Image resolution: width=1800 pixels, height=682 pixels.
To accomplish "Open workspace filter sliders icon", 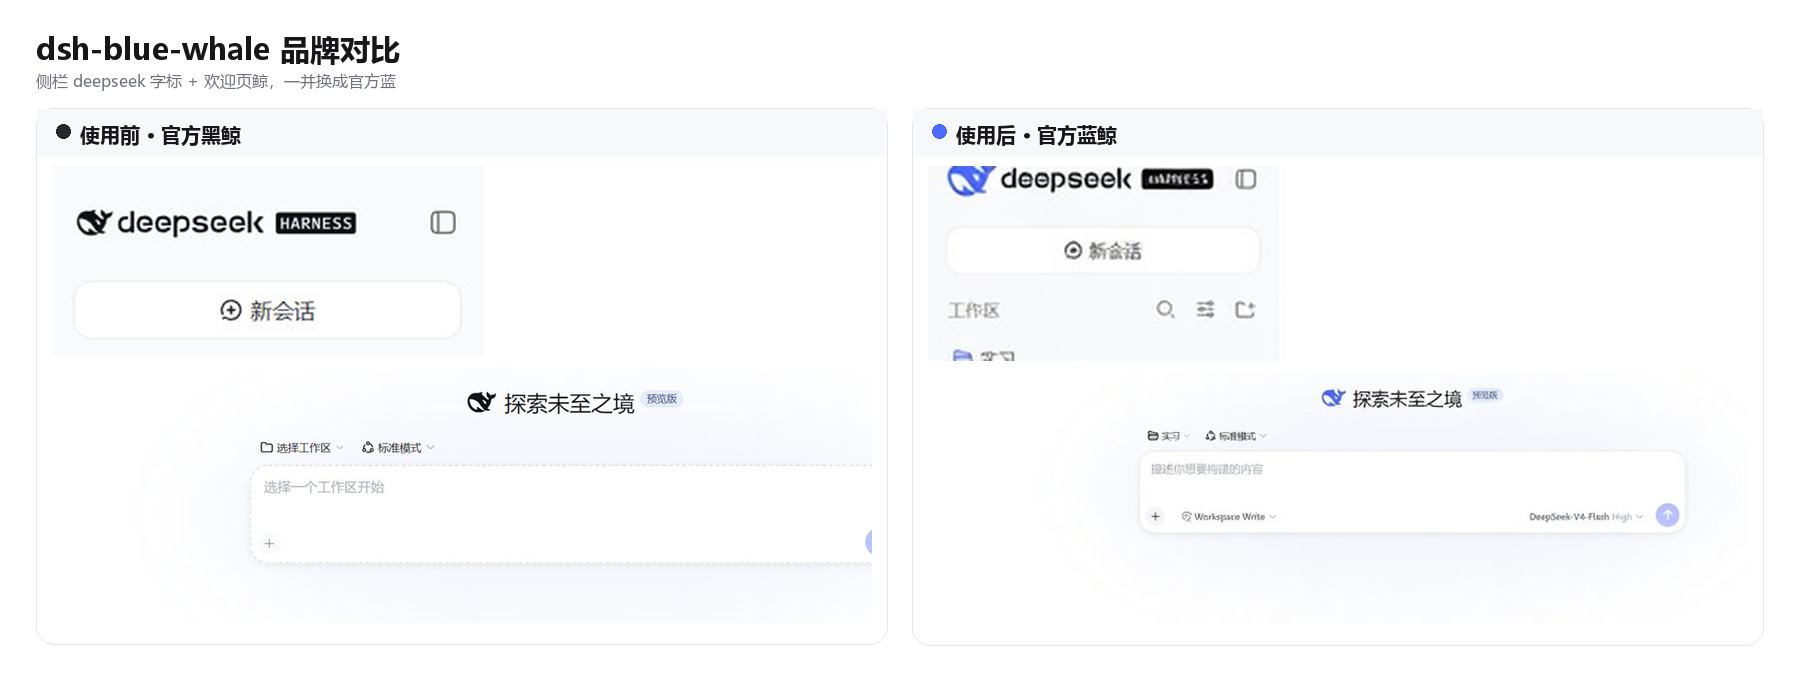I will click(1205, 309).
